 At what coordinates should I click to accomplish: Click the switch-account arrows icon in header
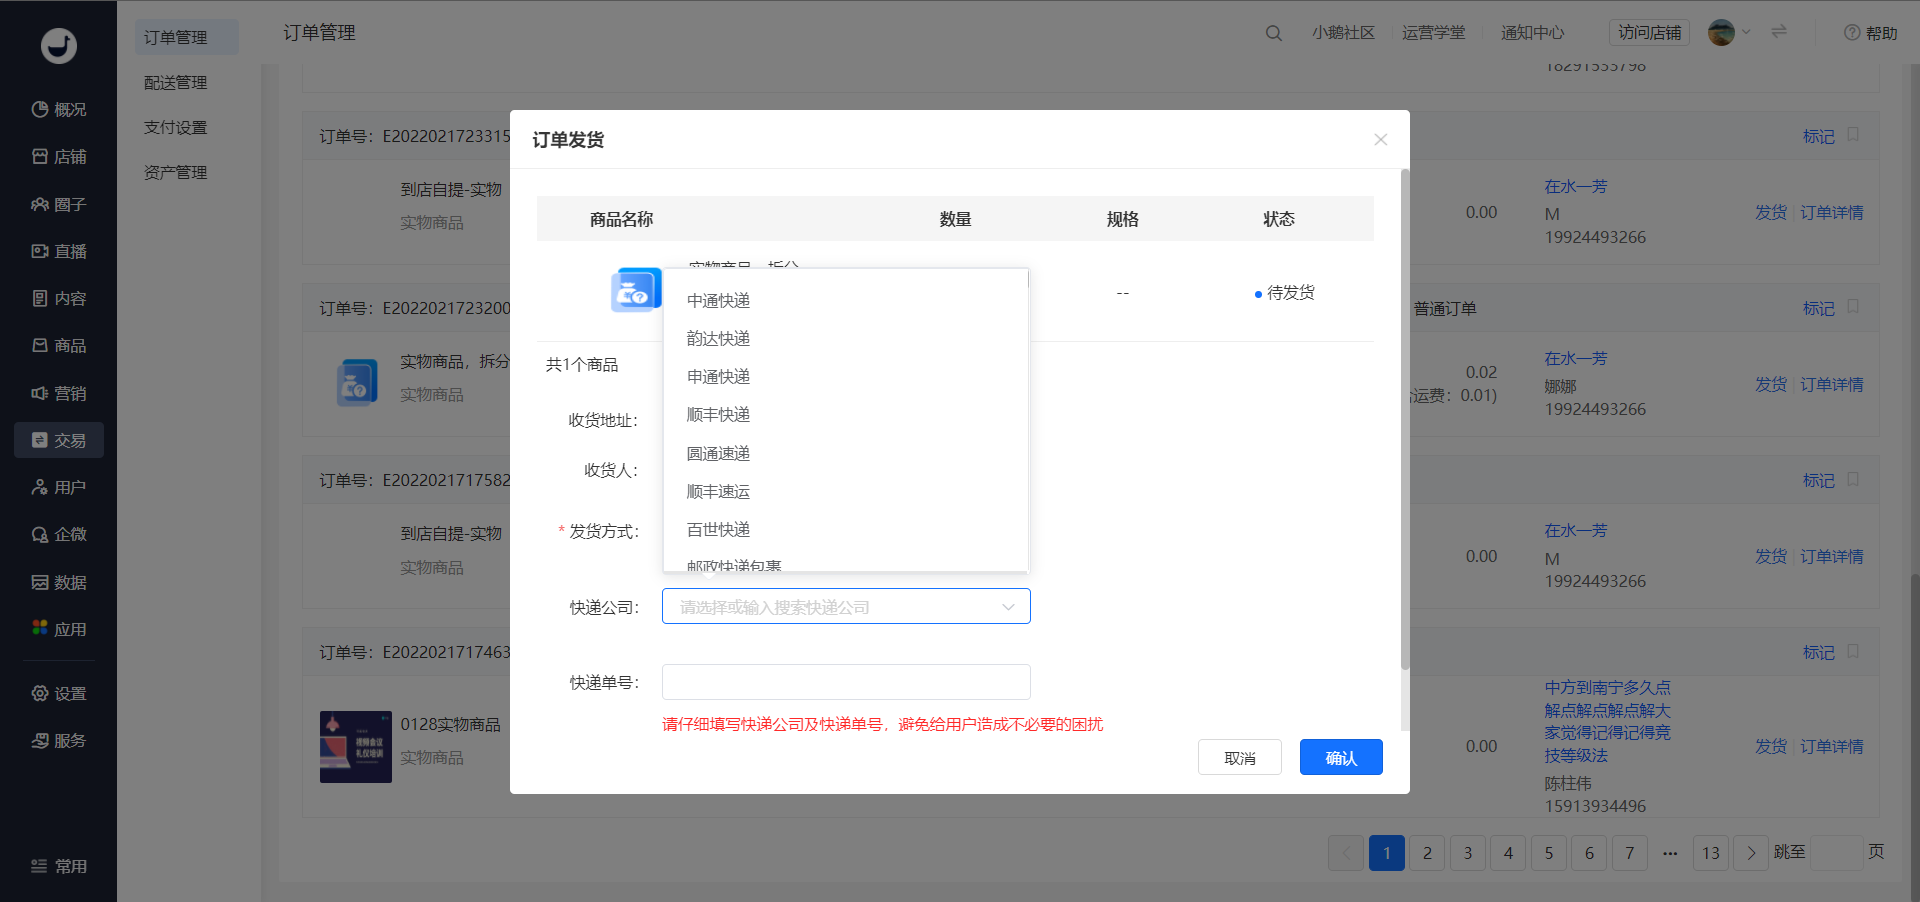click(1779, 32)
